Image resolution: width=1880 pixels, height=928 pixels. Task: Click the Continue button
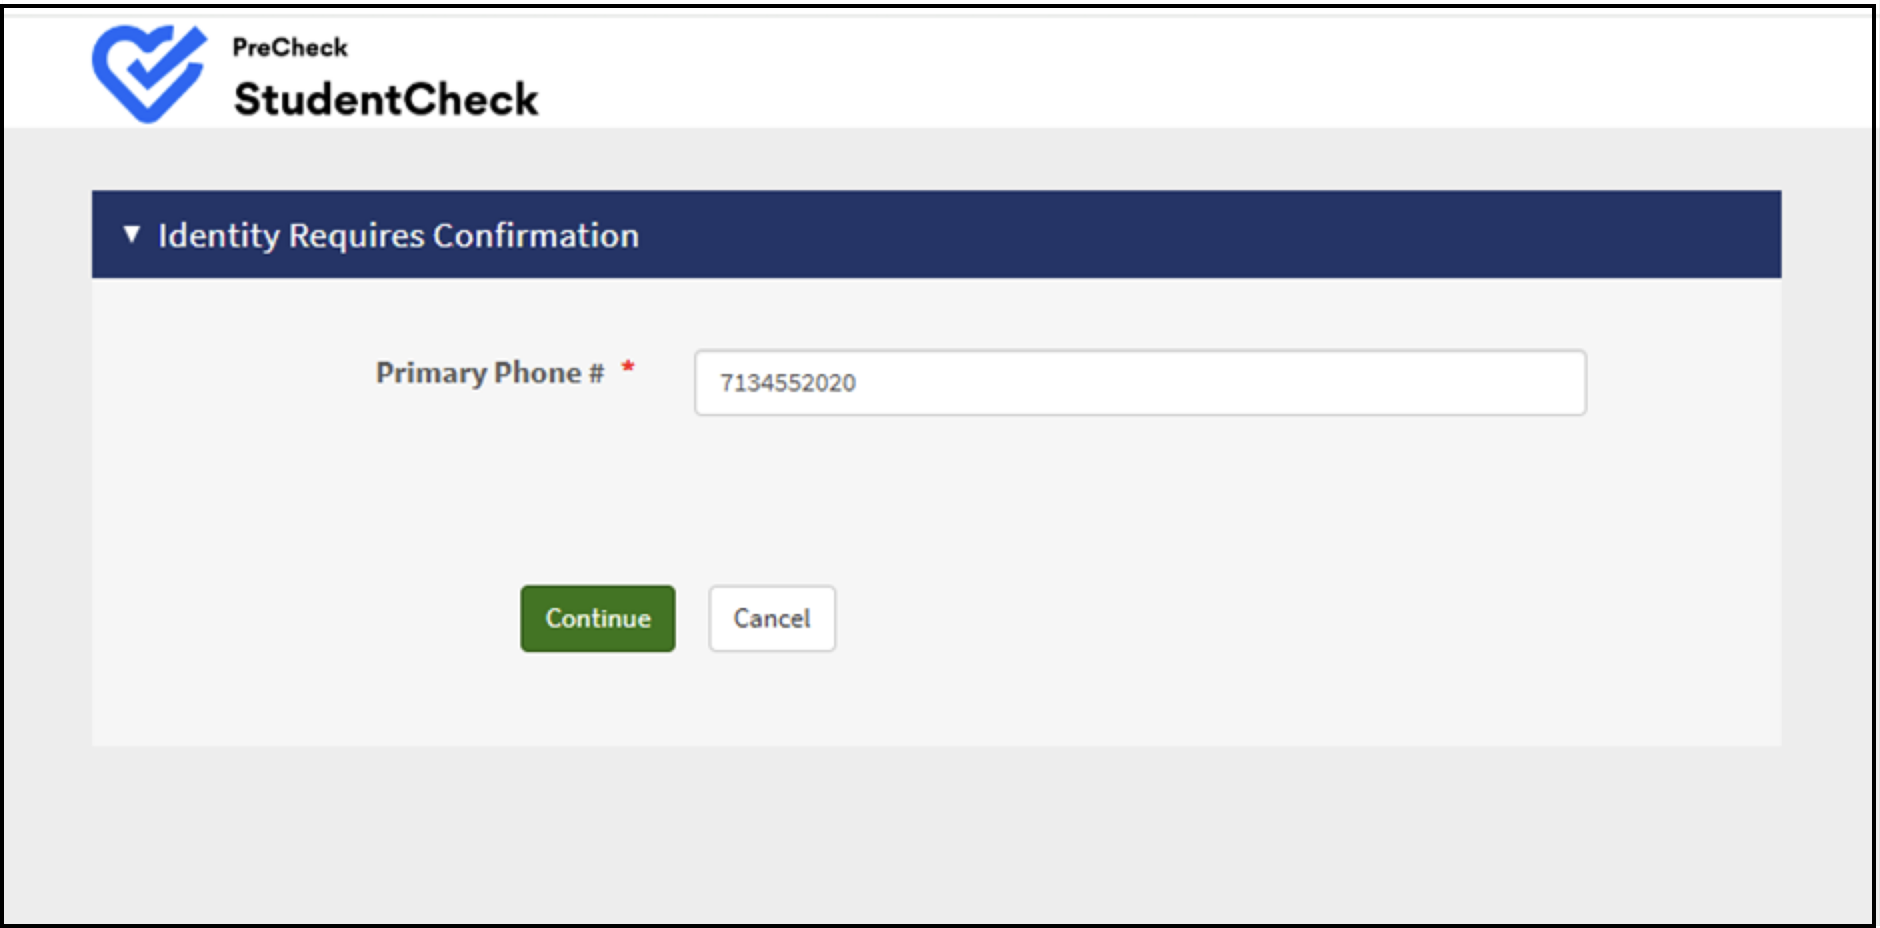click(597, 618)
